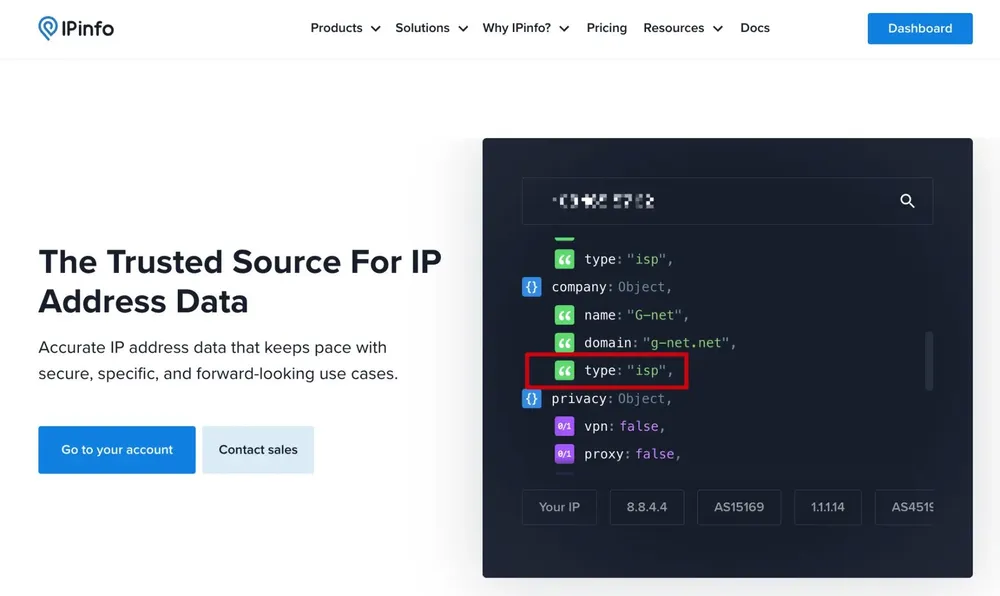Expand the Products dropdown menu

345,28
